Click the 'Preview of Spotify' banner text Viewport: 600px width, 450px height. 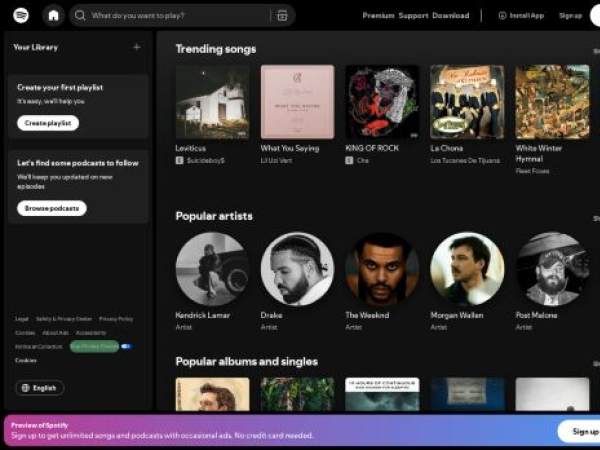[39, 425]
